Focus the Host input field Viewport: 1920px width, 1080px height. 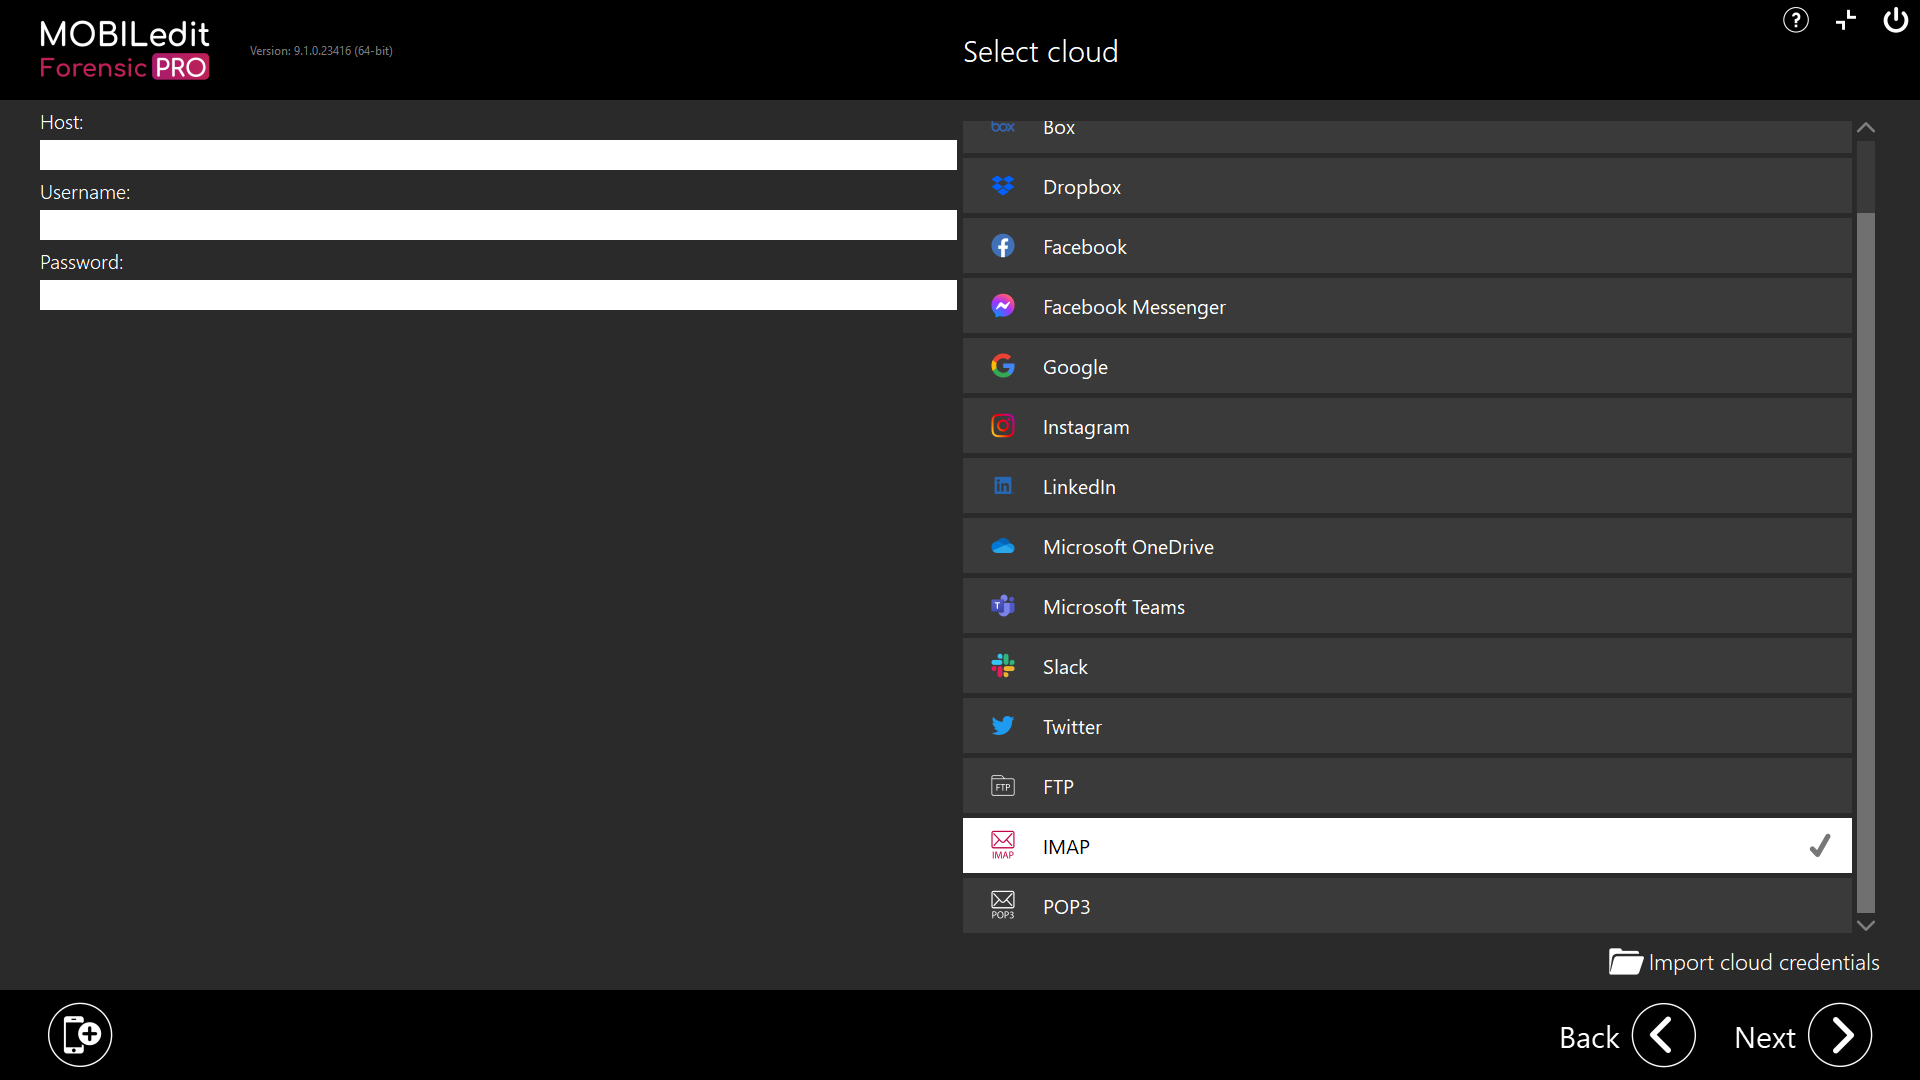point(498,155)
